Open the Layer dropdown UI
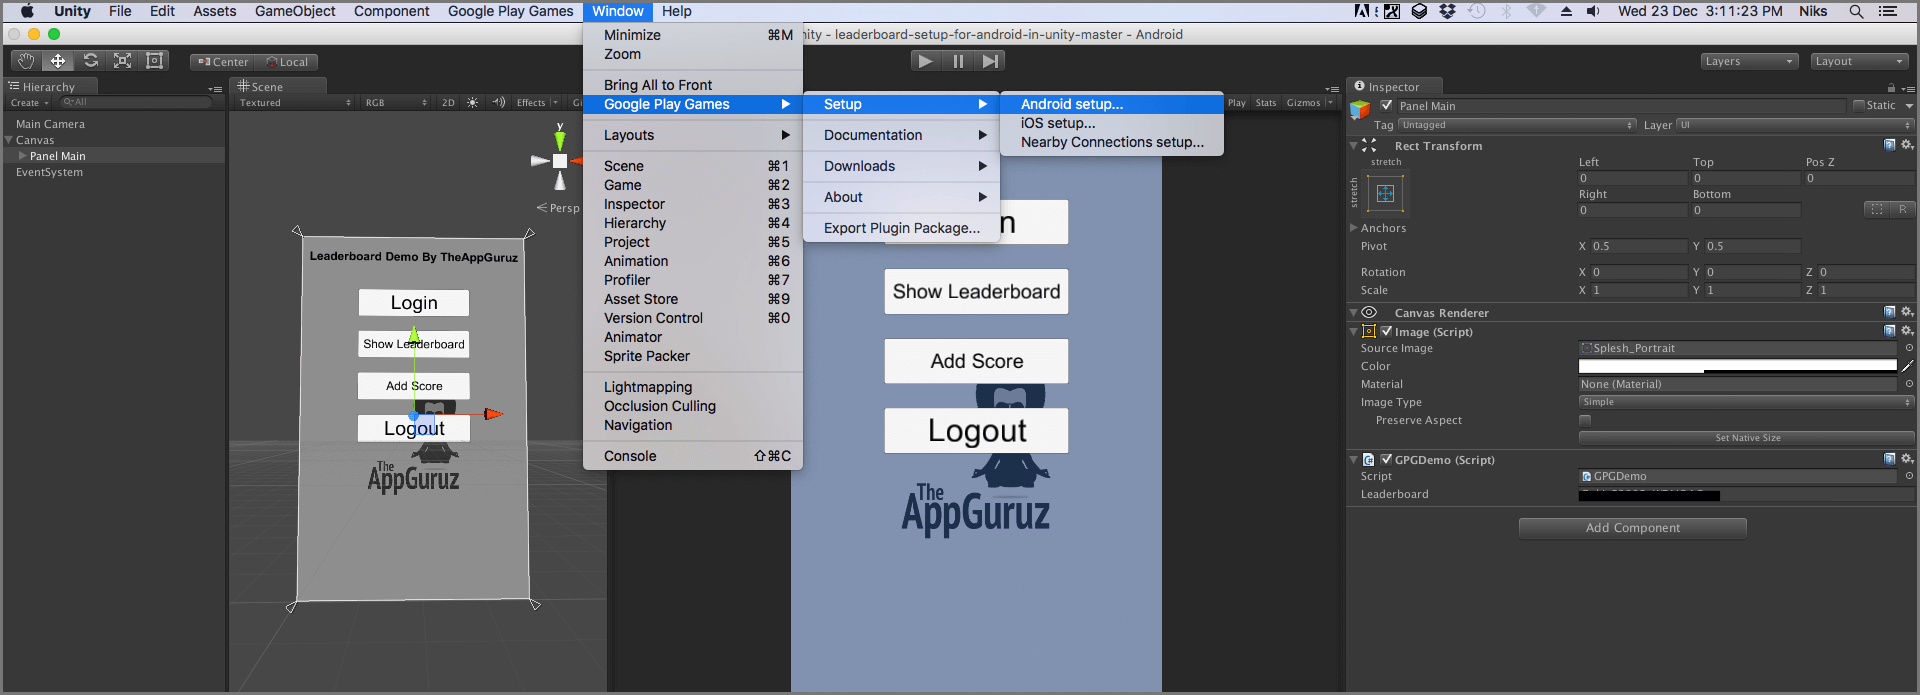Viewport: 1920px width, 695px height. click(x=1795, y=125)
